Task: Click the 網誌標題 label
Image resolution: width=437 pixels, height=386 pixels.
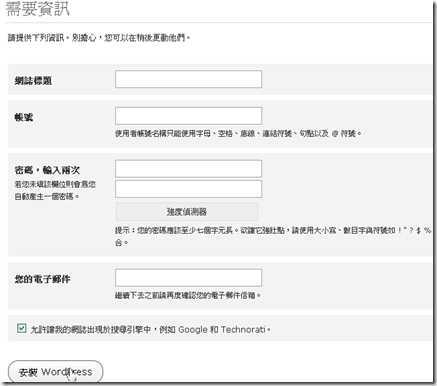Action: pyautogui.click(x=33, y=80)
